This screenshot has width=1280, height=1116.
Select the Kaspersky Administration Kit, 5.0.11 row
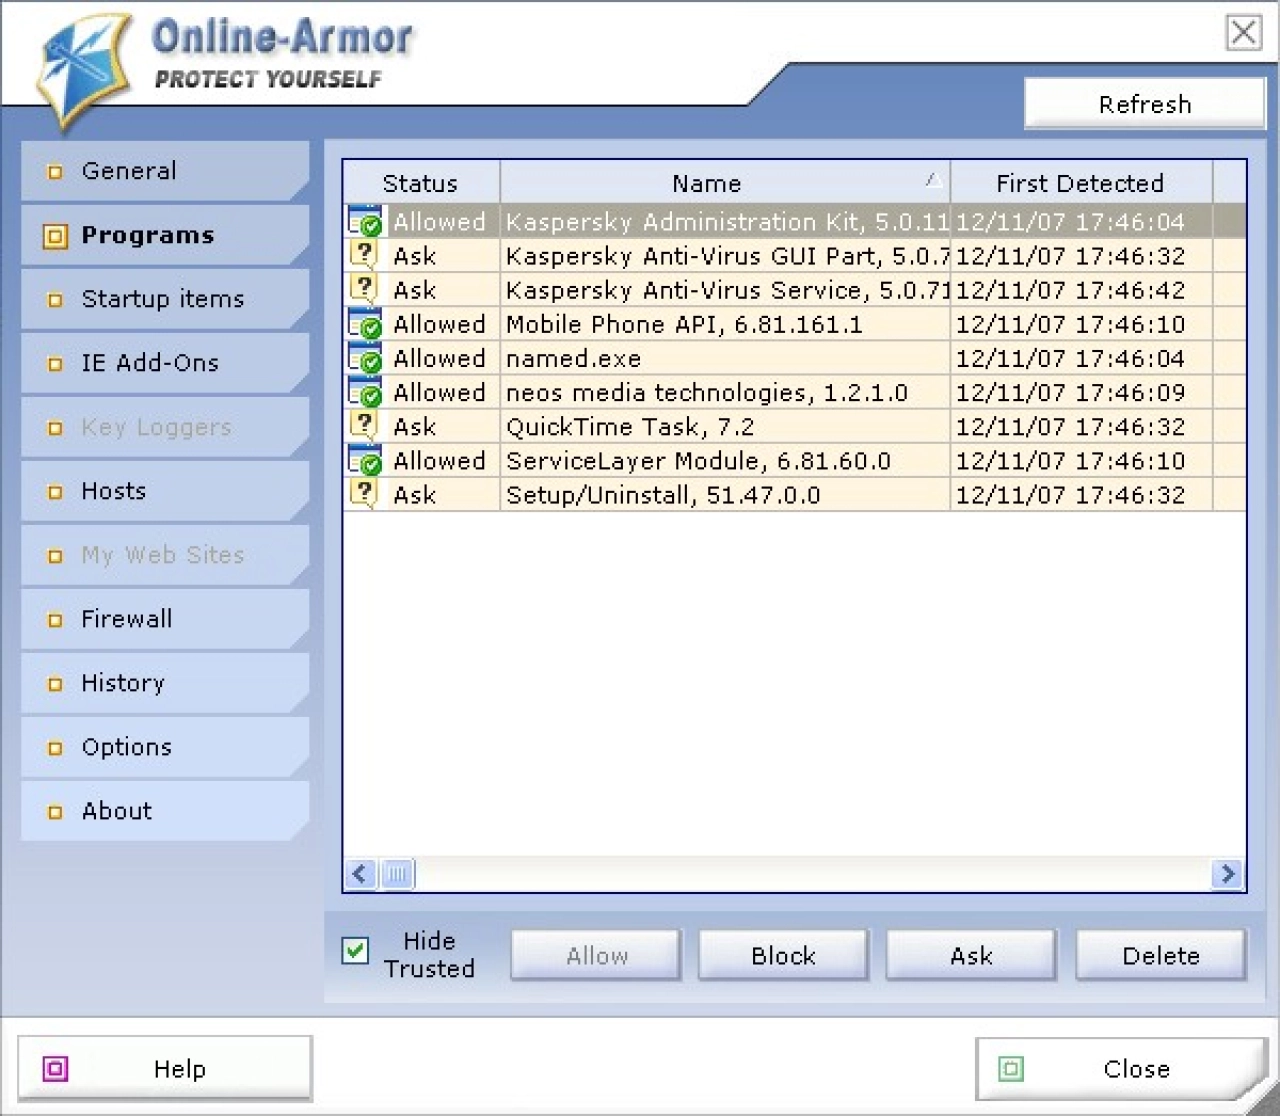click(795, 221)
